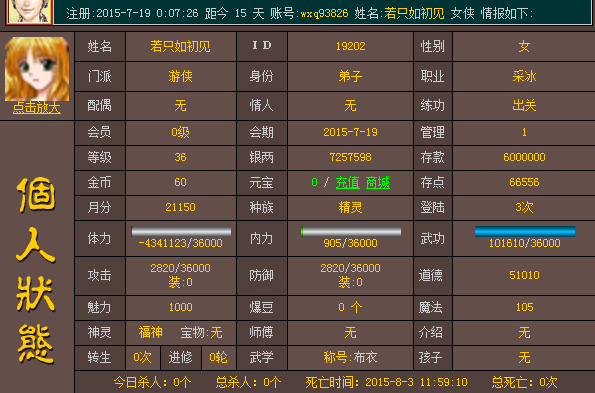Viewport: 595px width, 393px height.
Task: Click the blue 武功 progress bar
Action: point(525,231)
